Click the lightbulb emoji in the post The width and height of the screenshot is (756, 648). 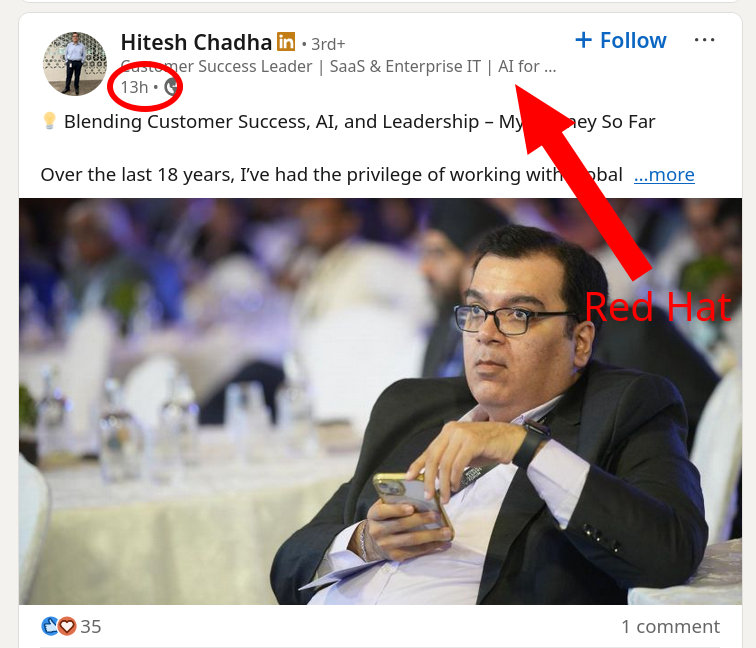(x=49, y=121)
